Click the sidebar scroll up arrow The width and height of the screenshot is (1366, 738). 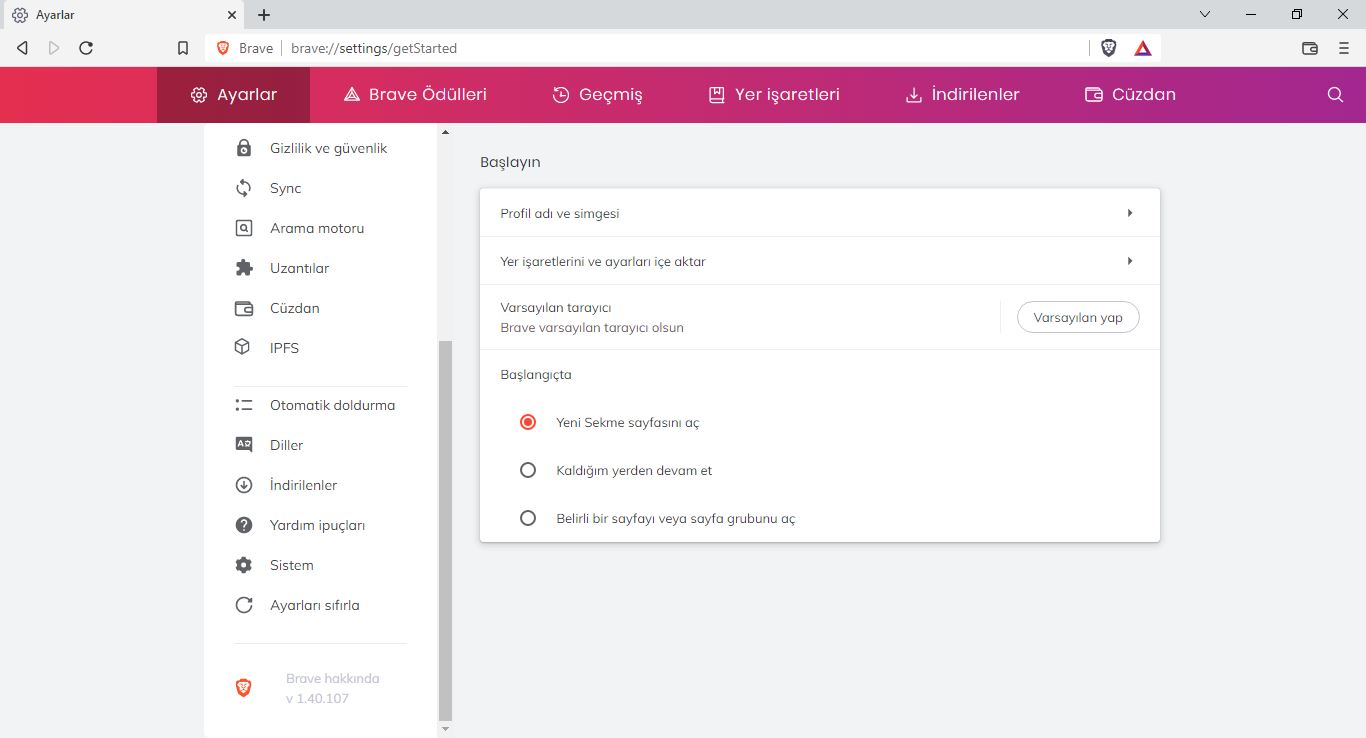pos(446,132)
